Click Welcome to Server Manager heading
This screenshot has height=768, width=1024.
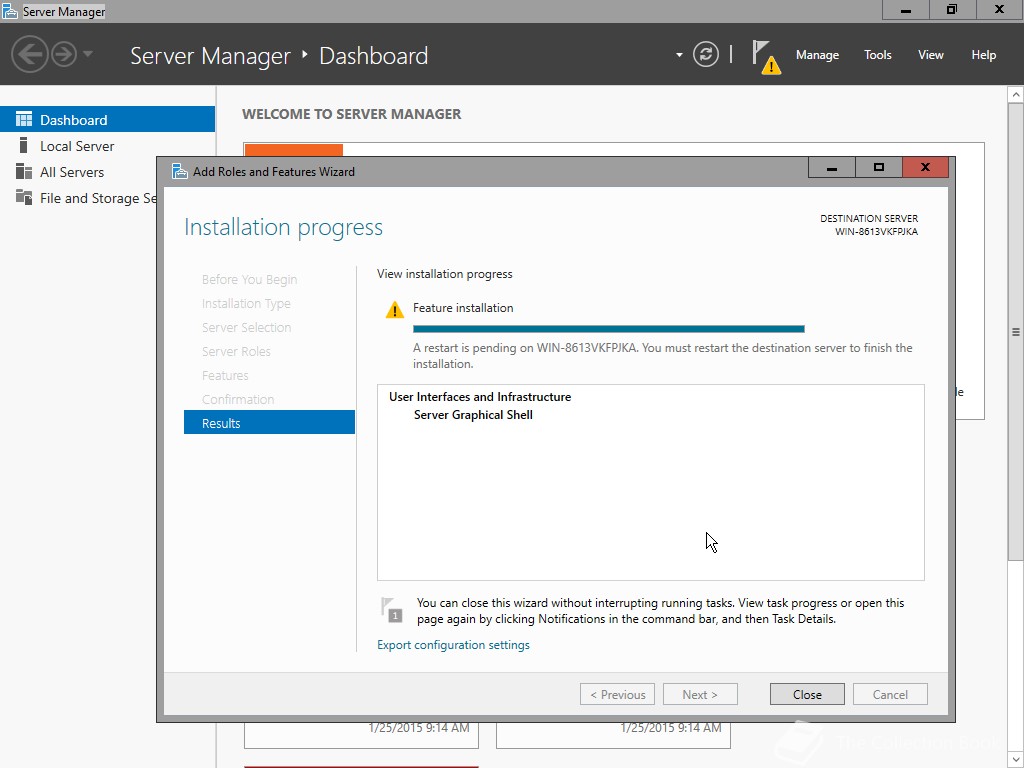[x=351, y=114]
